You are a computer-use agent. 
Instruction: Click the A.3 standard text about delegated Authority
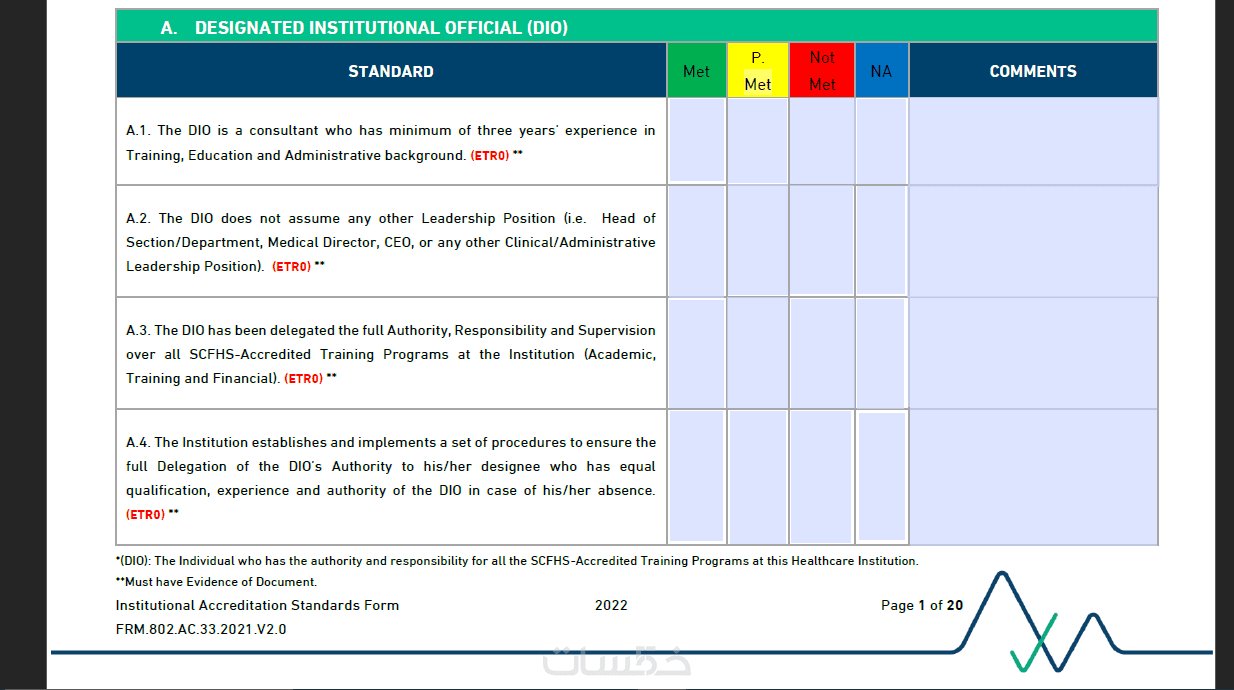(x=391, y=354)
